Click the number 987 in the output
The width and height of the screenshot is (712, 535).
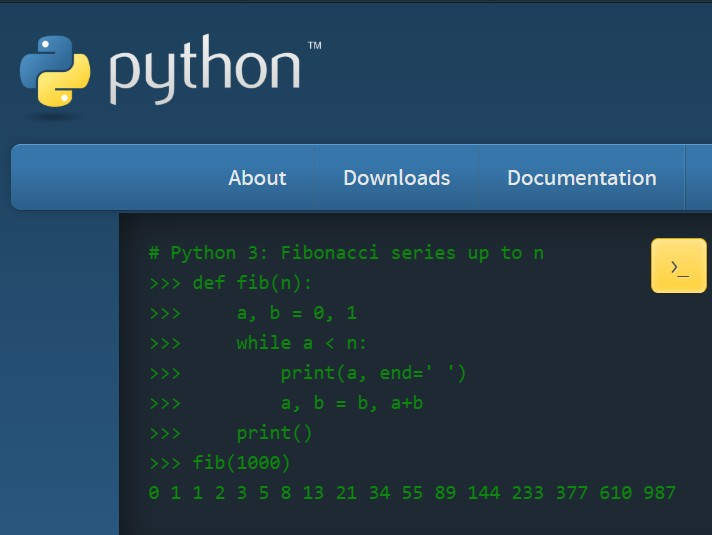point(659,493)
